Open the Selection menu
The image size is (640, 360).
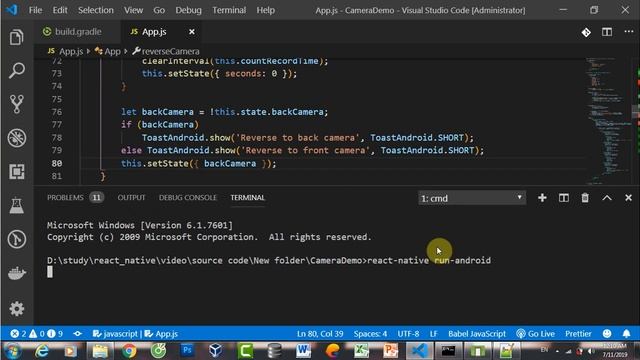pyautogui.click(x=96, y=10)
